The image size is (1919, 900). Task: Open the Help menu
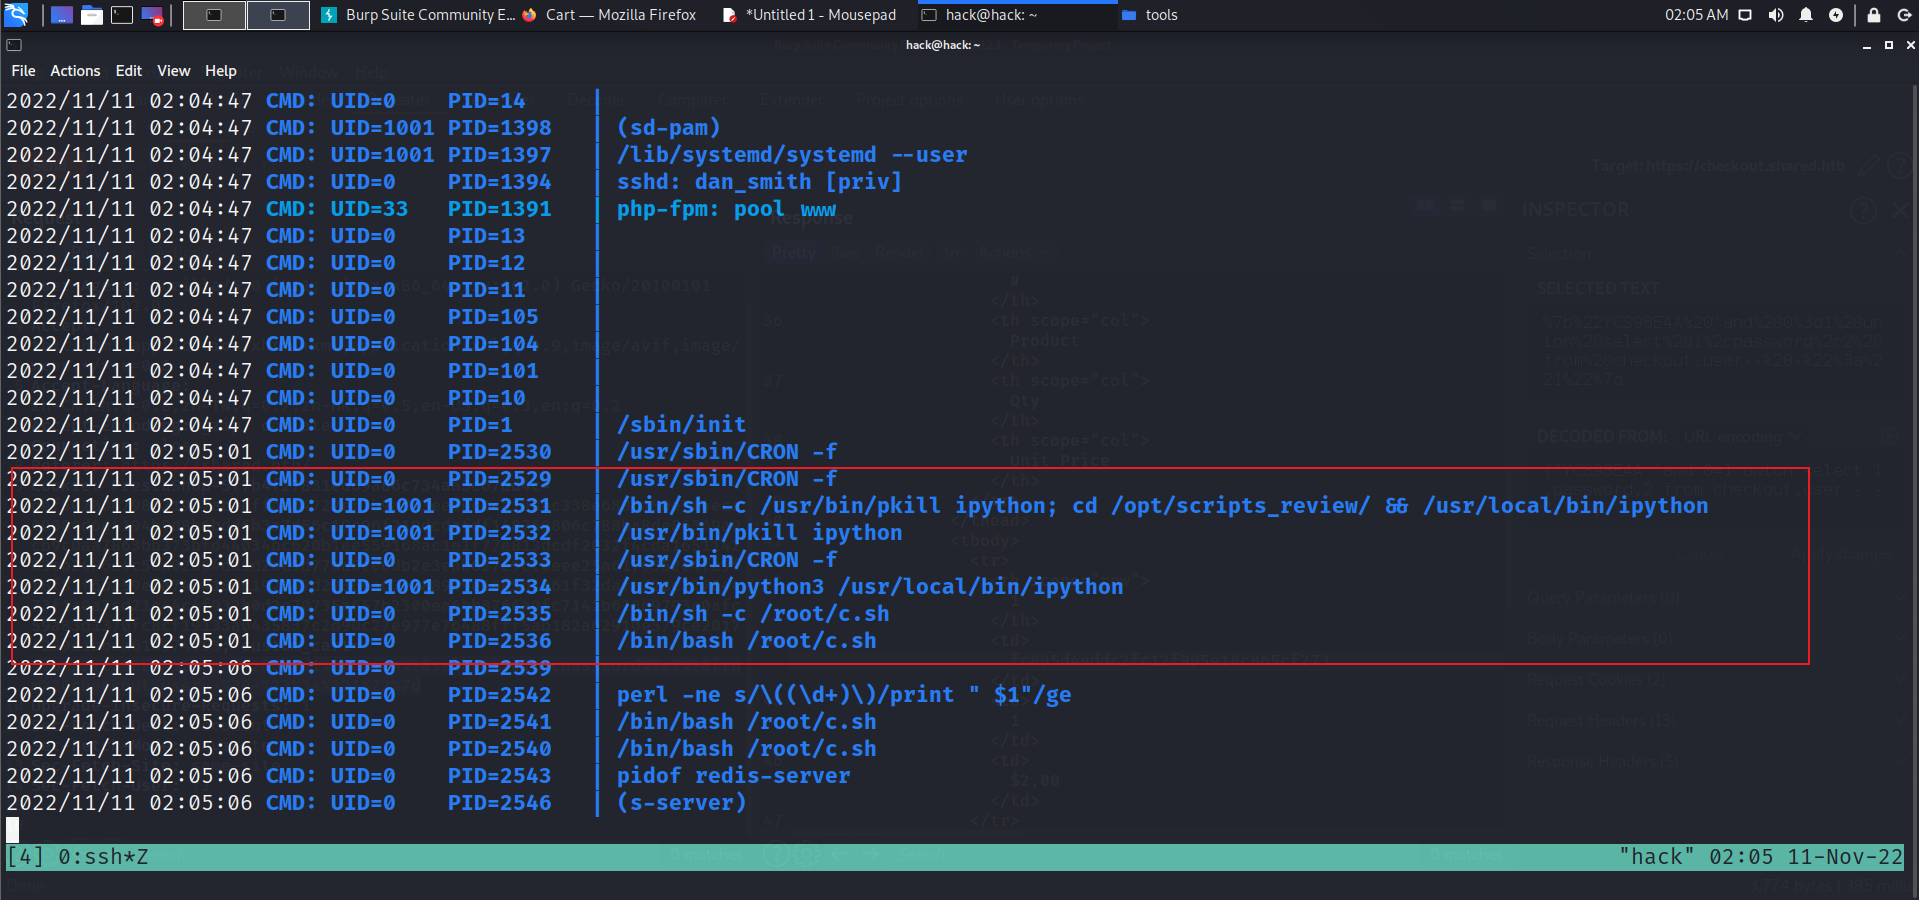click(x=220, y=71)
